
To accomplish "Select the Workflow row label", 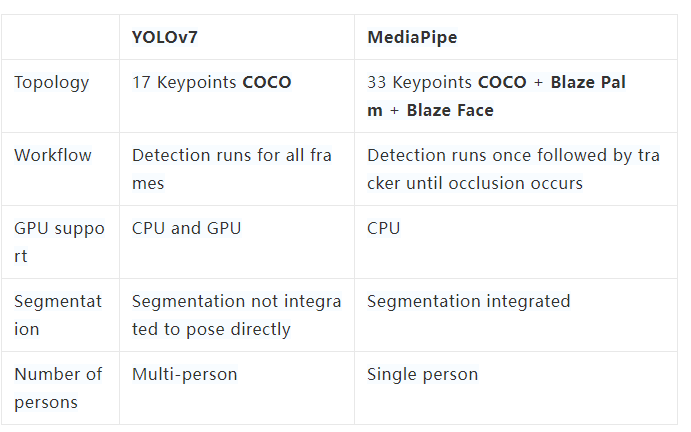I will (x=53, y=155).
